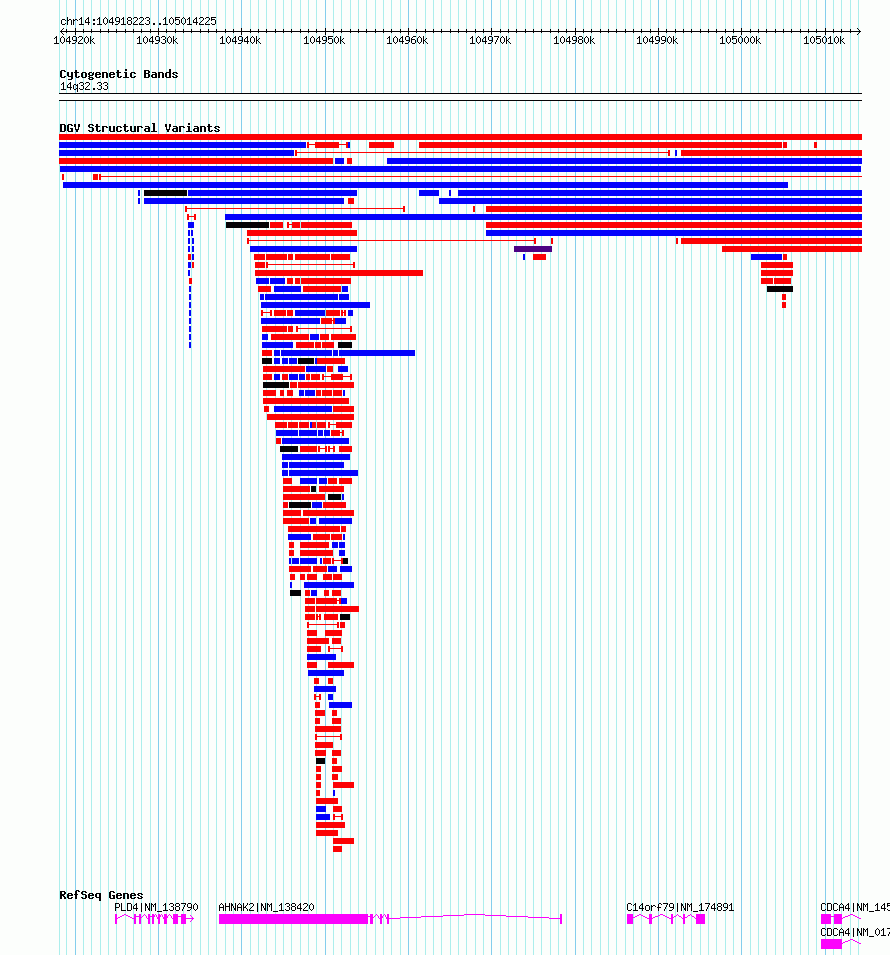Click the 104960k ruler label
This screenshot has width=890, height=955.
[407, 40]
